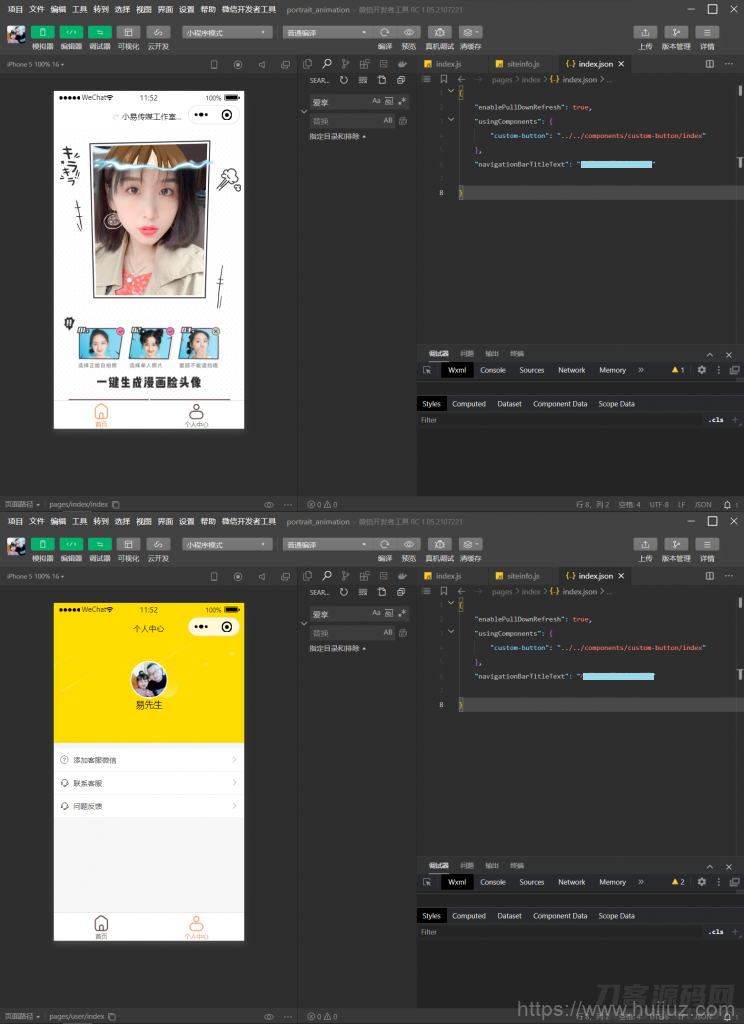Switch to Console tab in upper debugger
744x1024 pixels.
(x=493, y=370)
